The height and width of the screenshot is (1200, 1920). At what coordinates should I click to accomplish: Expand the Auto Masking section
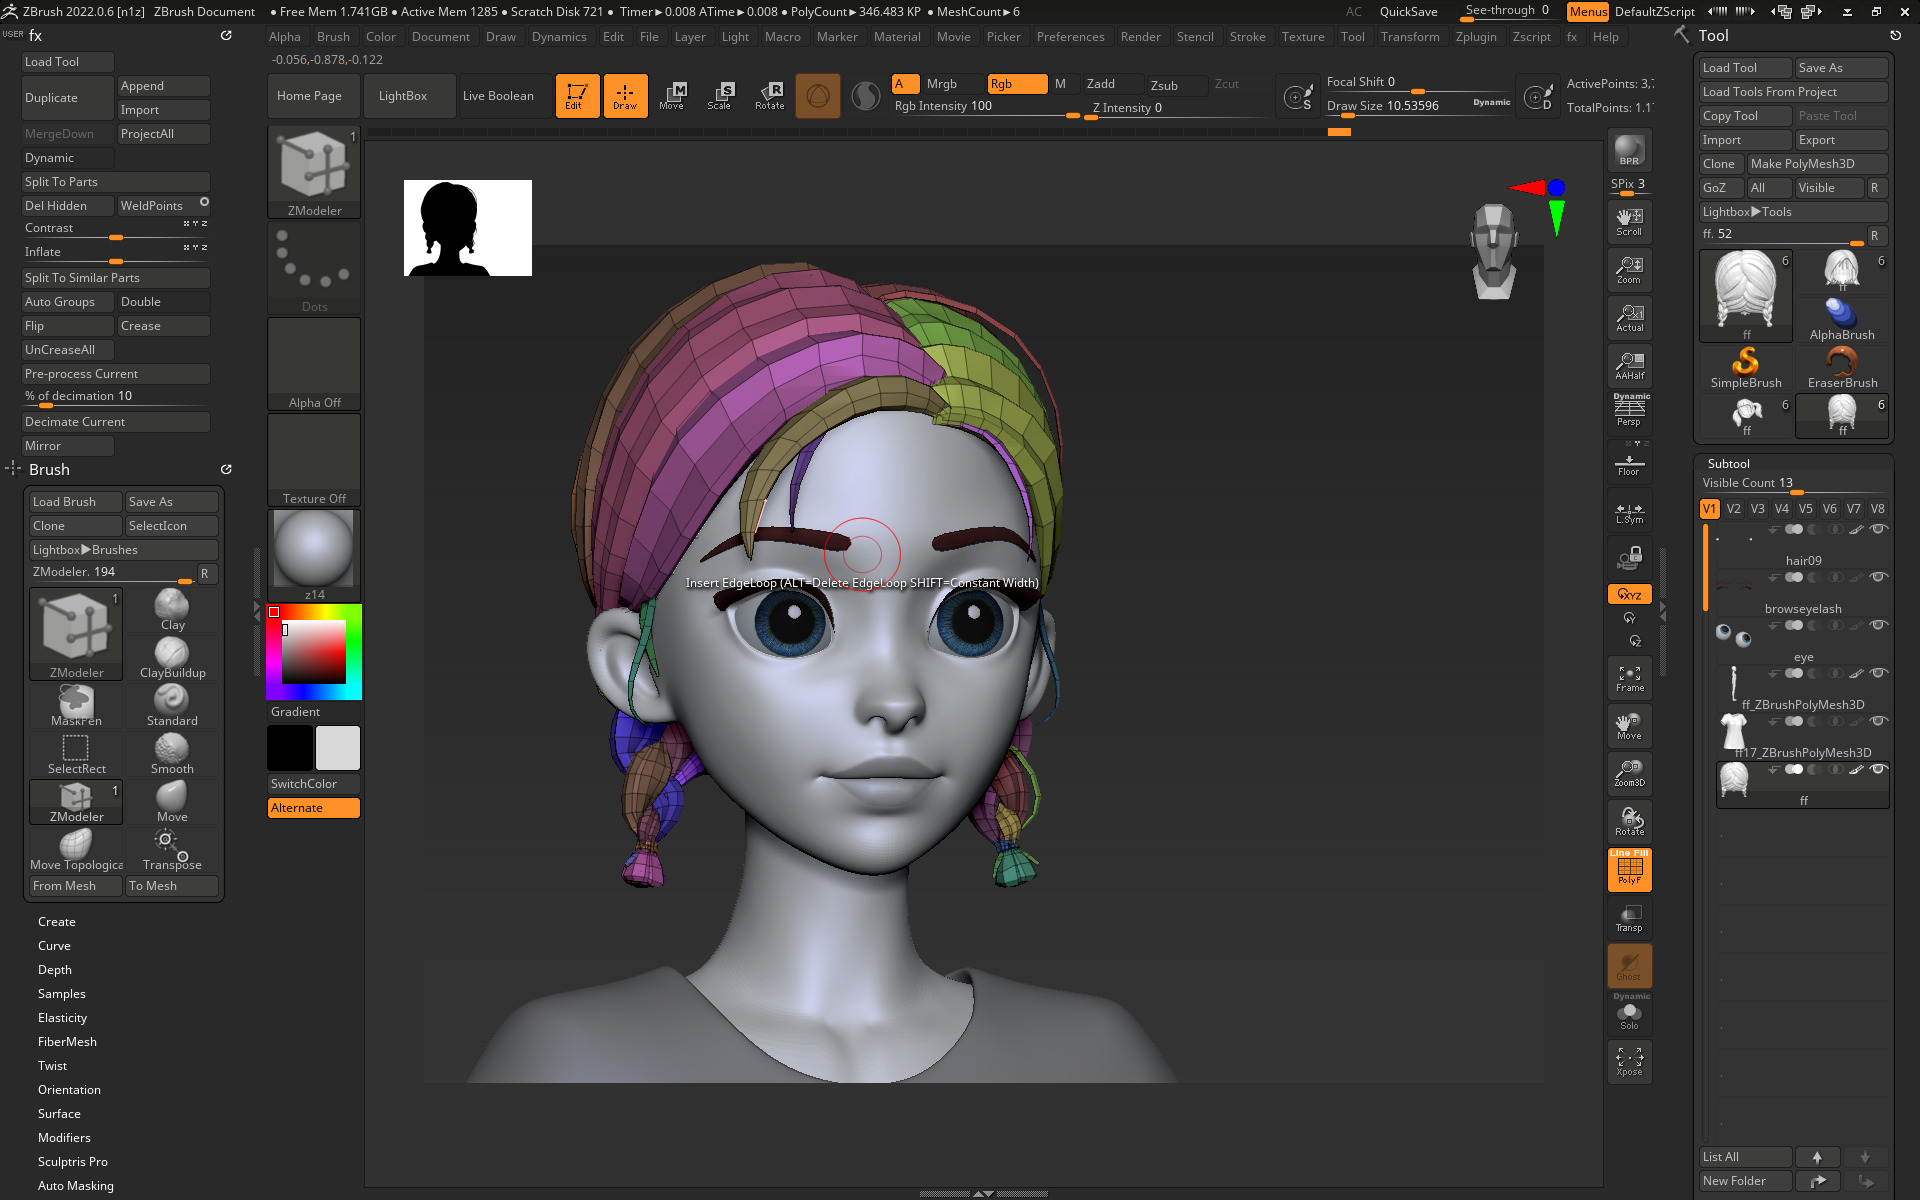76,1186
